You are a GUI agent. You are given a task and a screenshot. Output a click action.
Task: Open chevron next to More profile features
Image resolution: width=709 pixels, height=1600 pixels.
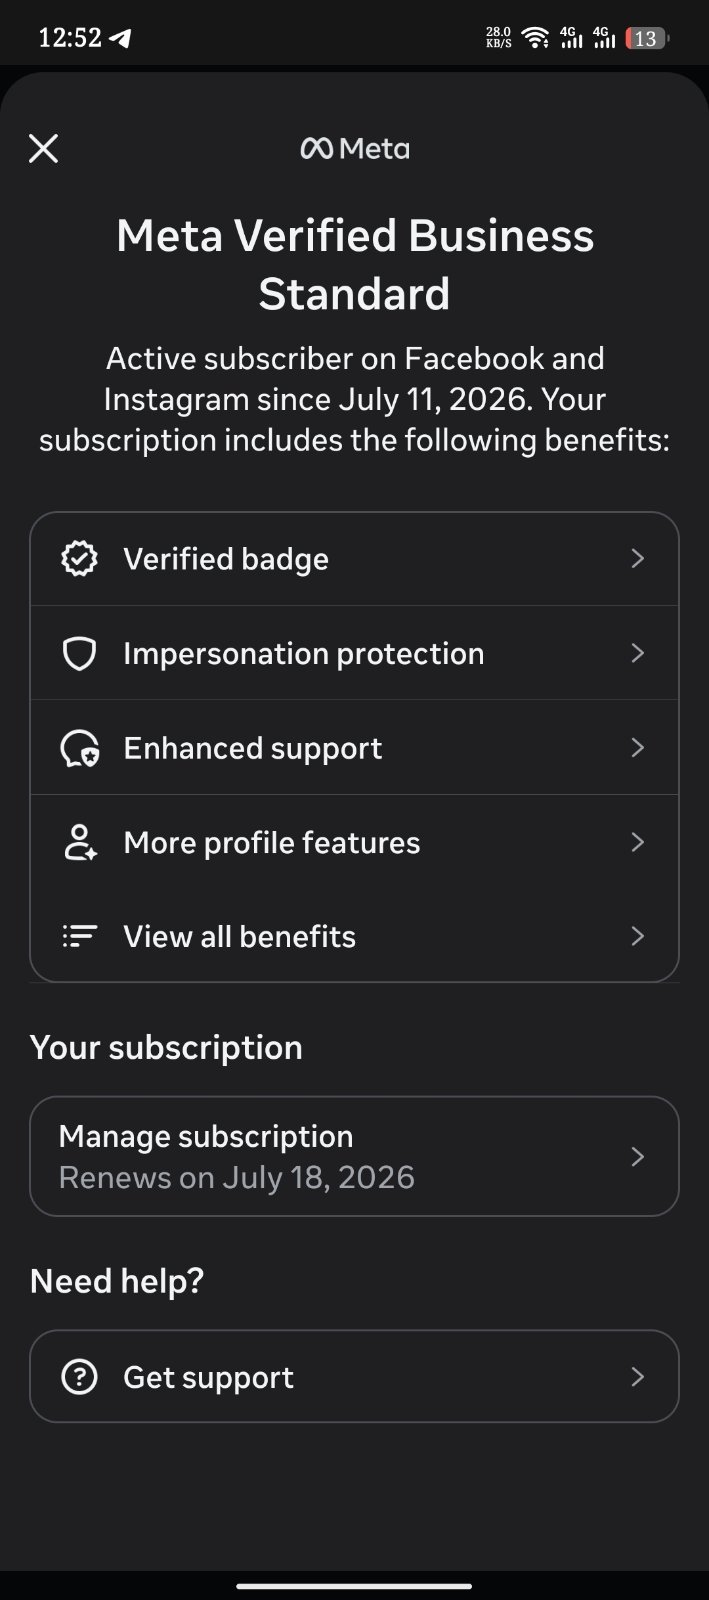coord(638,842)
